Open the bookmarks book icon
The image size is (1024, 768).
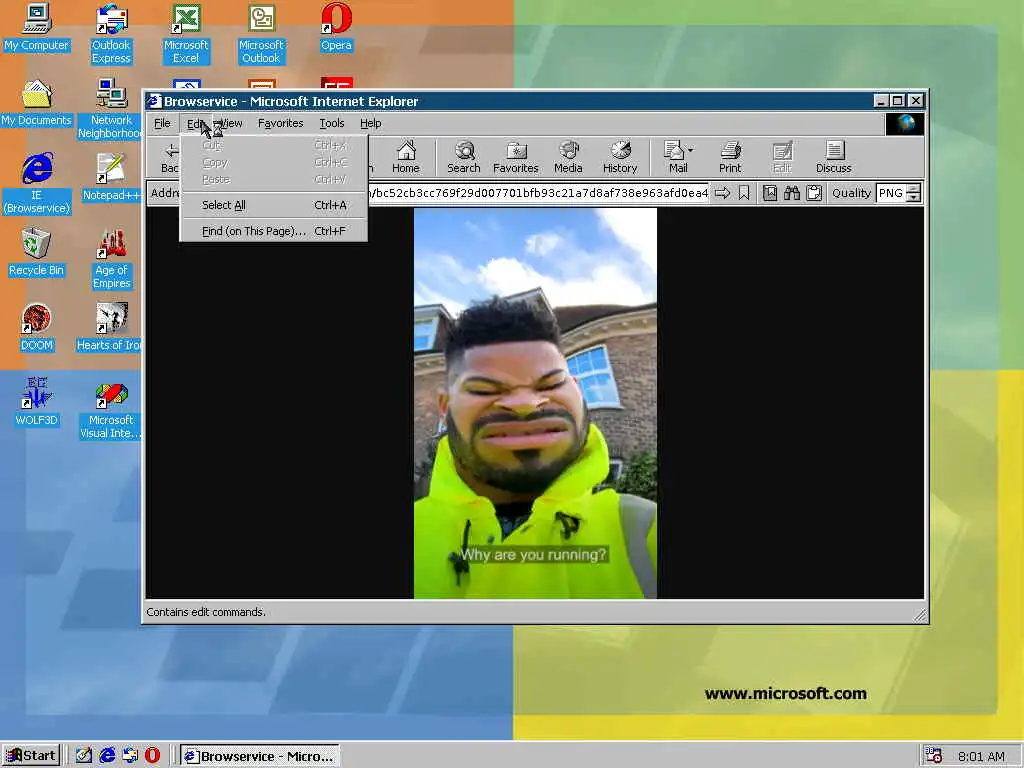[770, 193]
